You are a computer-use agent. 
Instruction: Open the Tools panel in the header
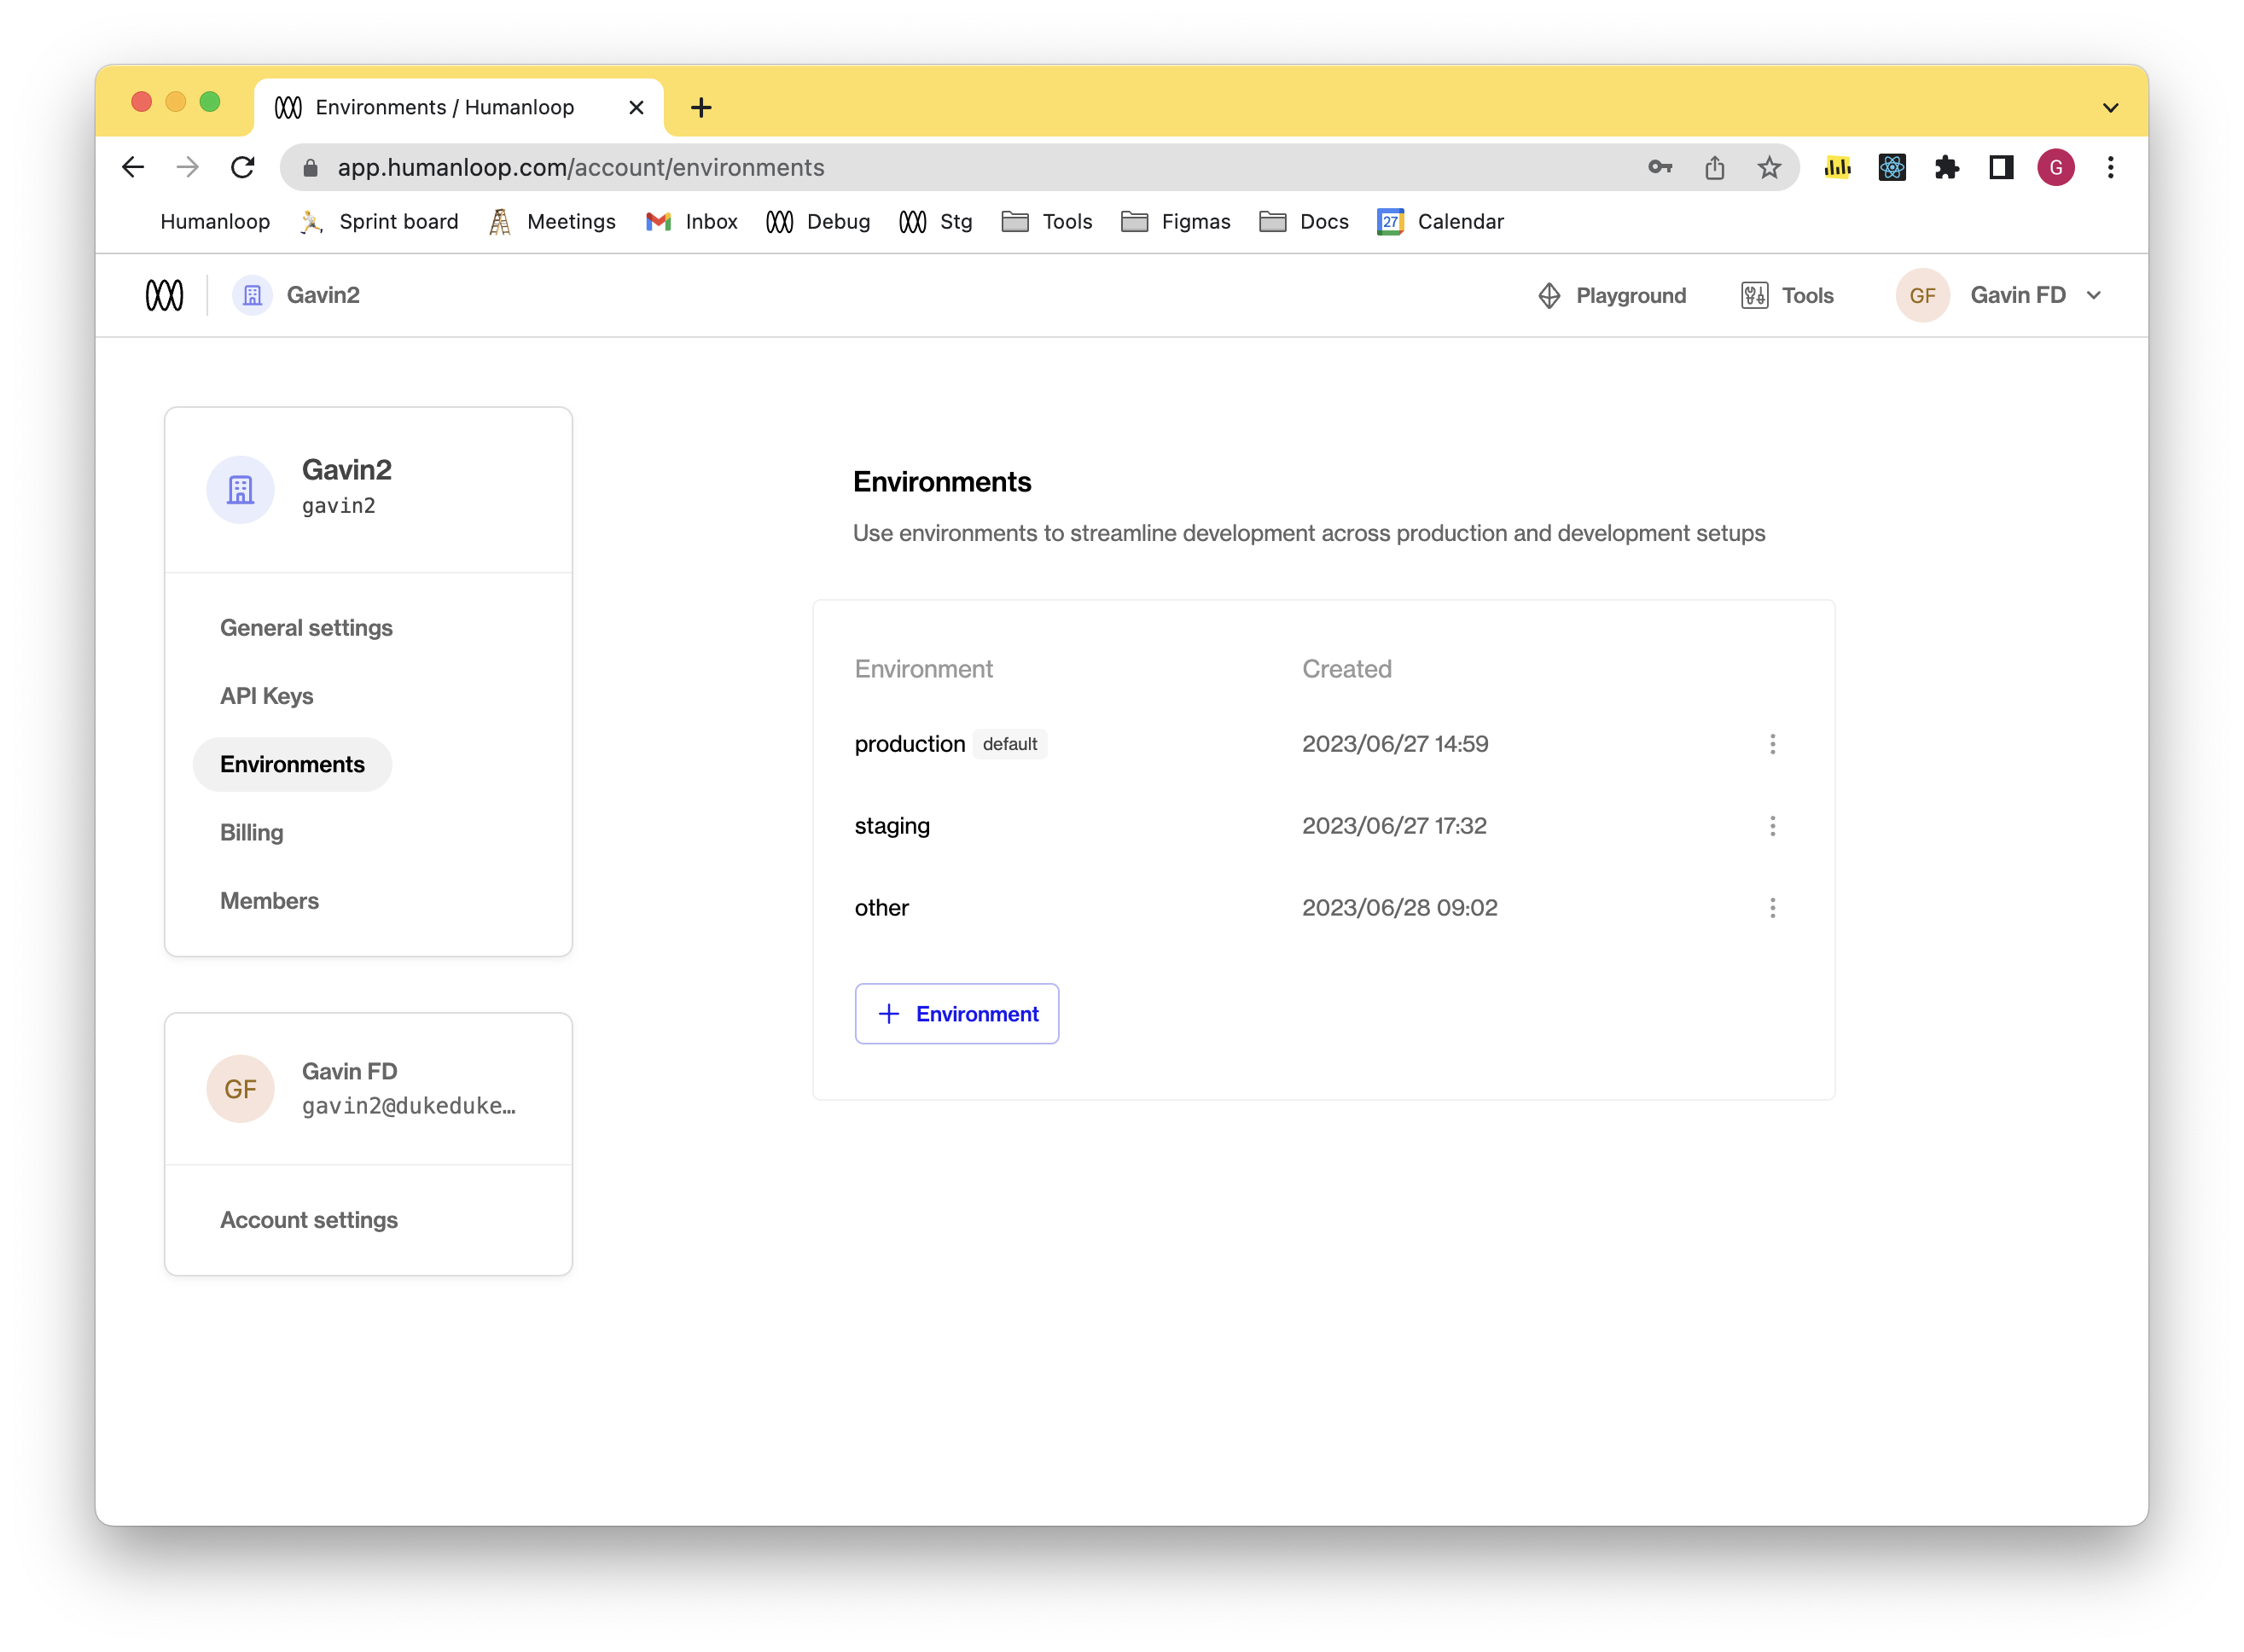(x=1786, y=295)
